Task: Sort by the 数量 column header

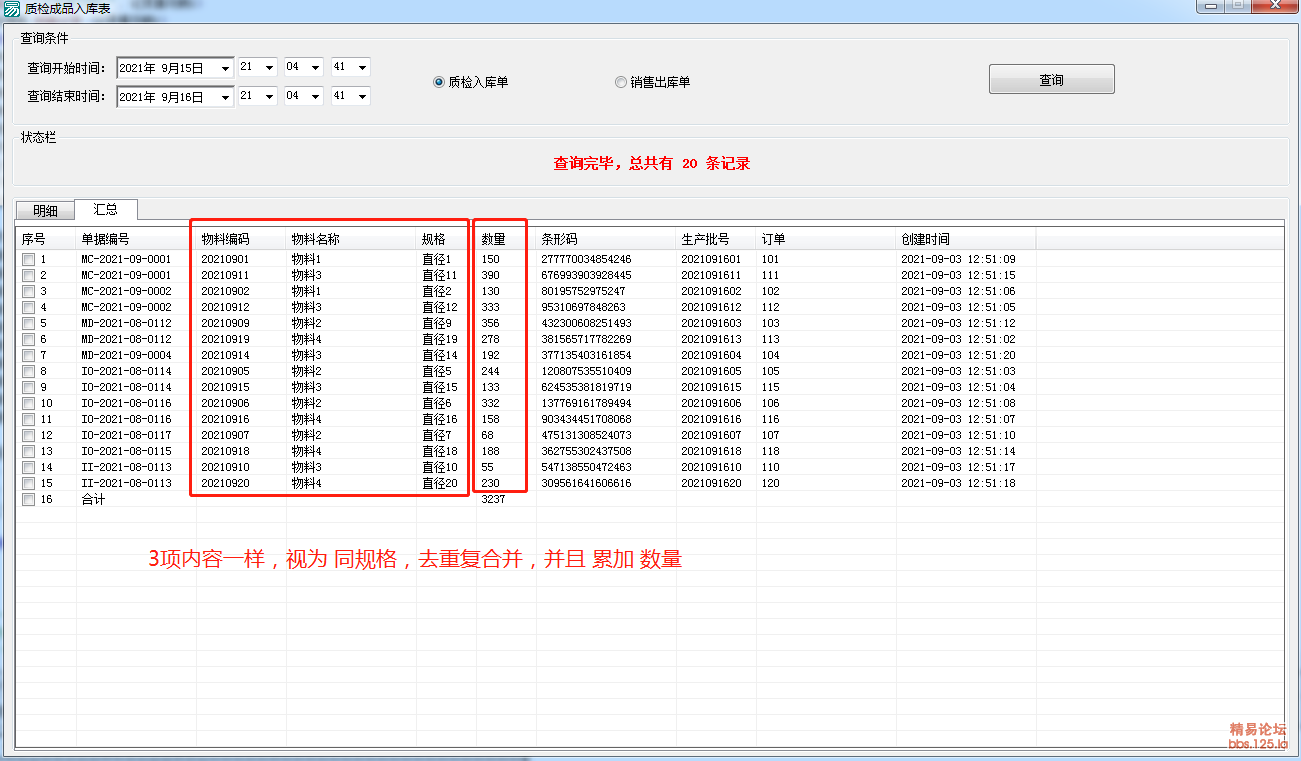Action: click(x=506, y=239)
